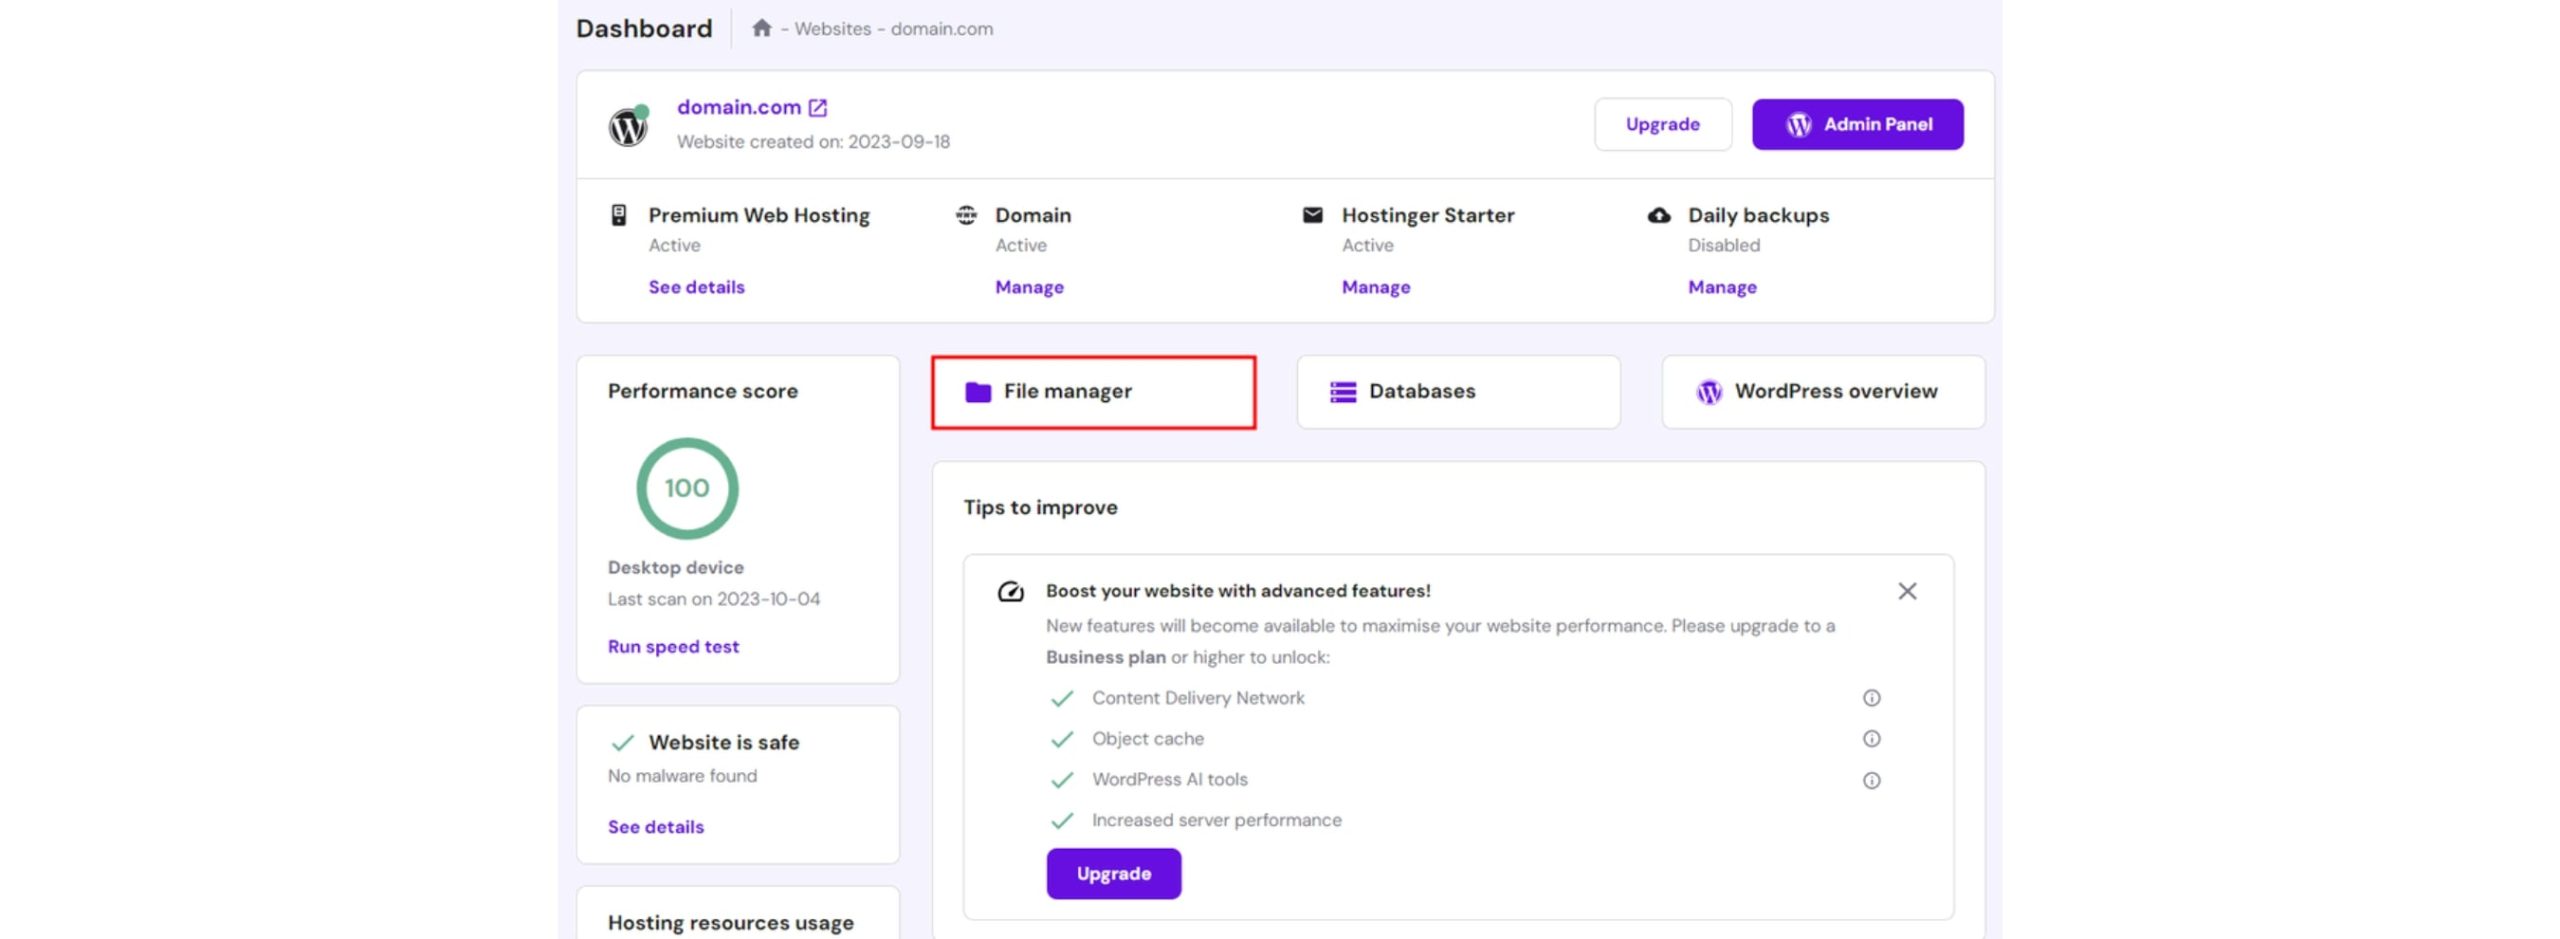This screenshot has width=2560, height=939.
Task: Click Upgrade button in Tips to improve
Action: click(x=1113, y=873)
